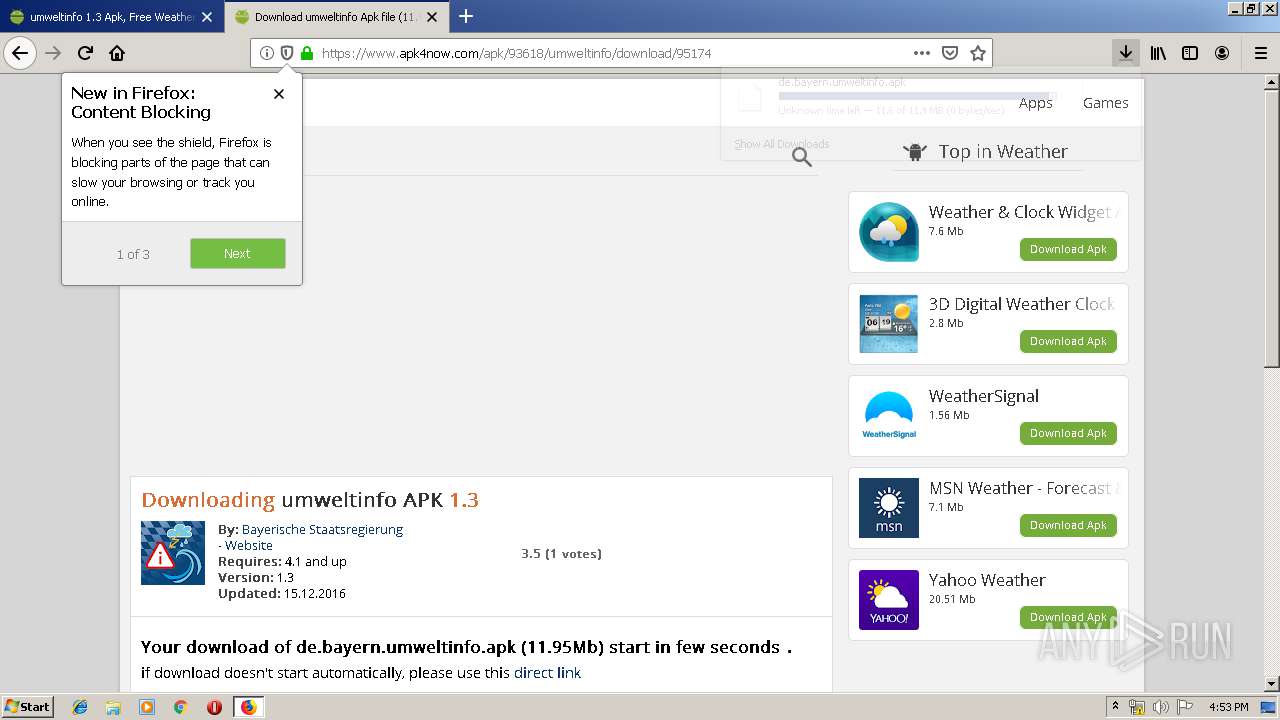Show site information icon in address bar
This screenshot has width=1280, height=720.
267,53
